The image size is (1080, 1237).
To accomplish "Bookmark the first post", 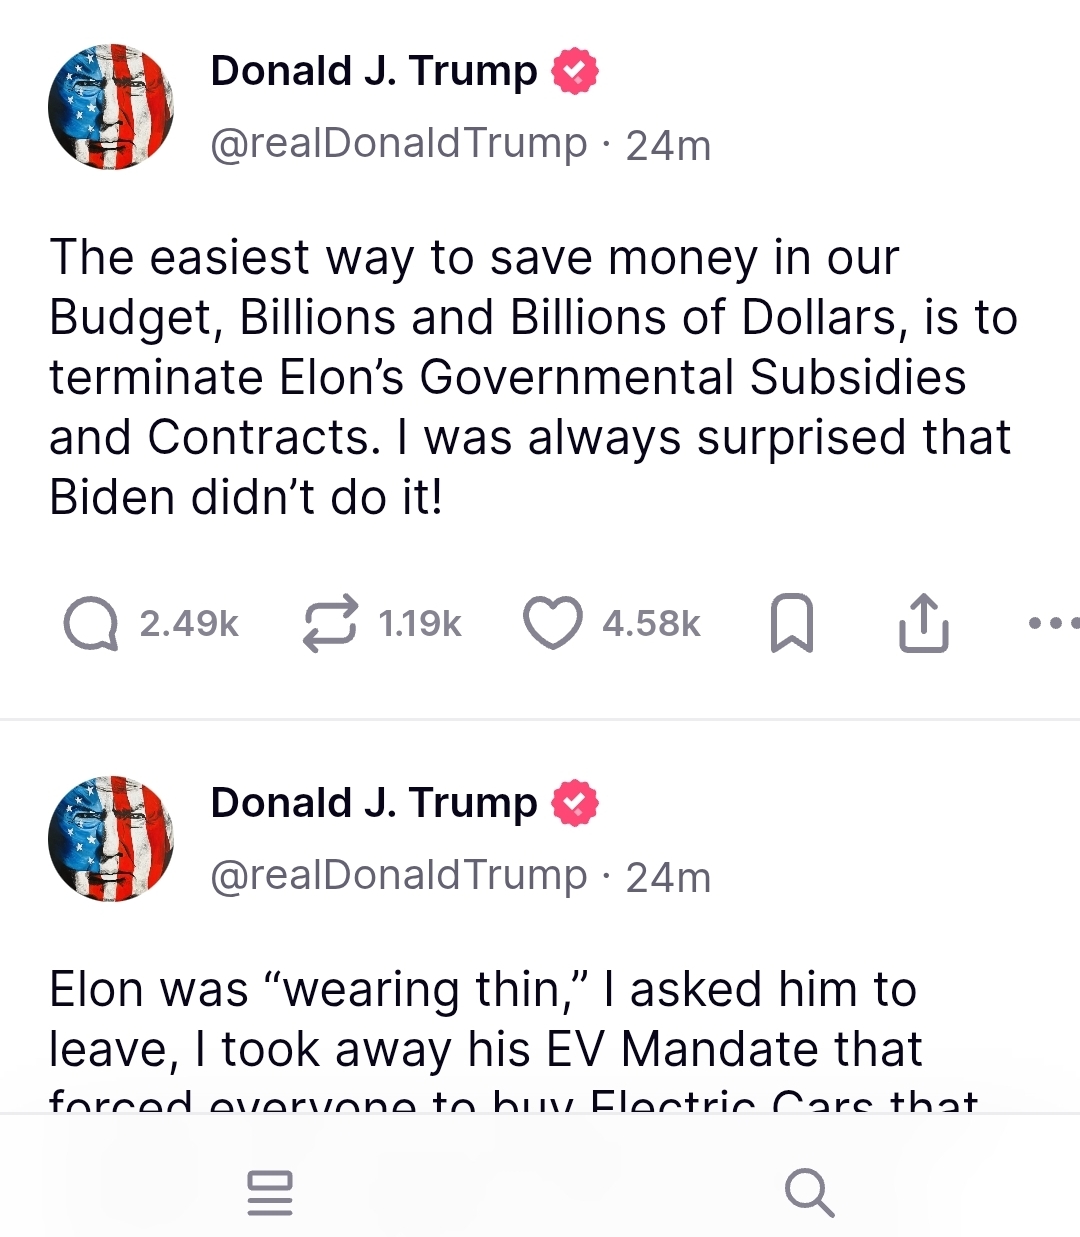I will tap(792, 623).
